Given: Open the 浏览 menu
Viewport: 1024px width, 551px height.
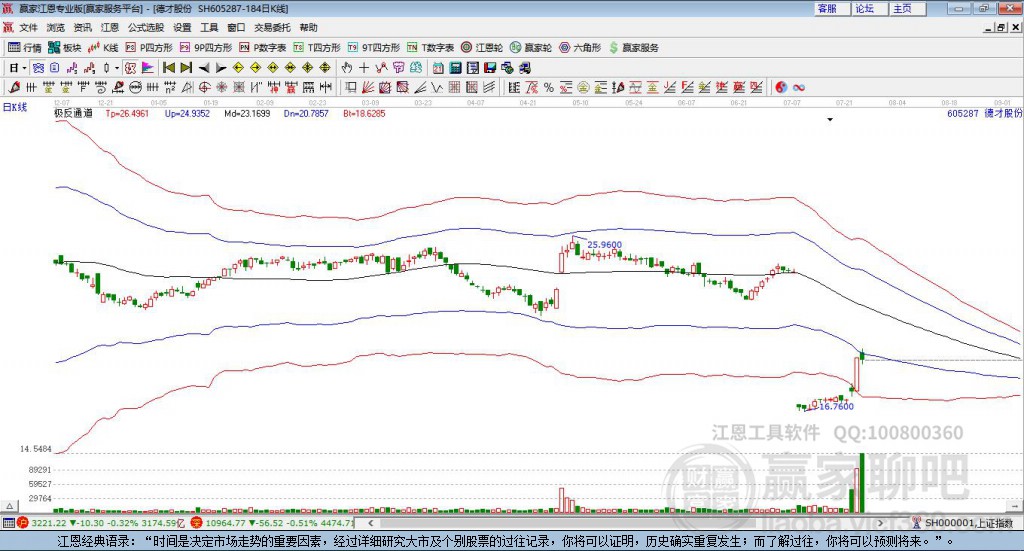Looking at the screenshot, I should (56, 27).
